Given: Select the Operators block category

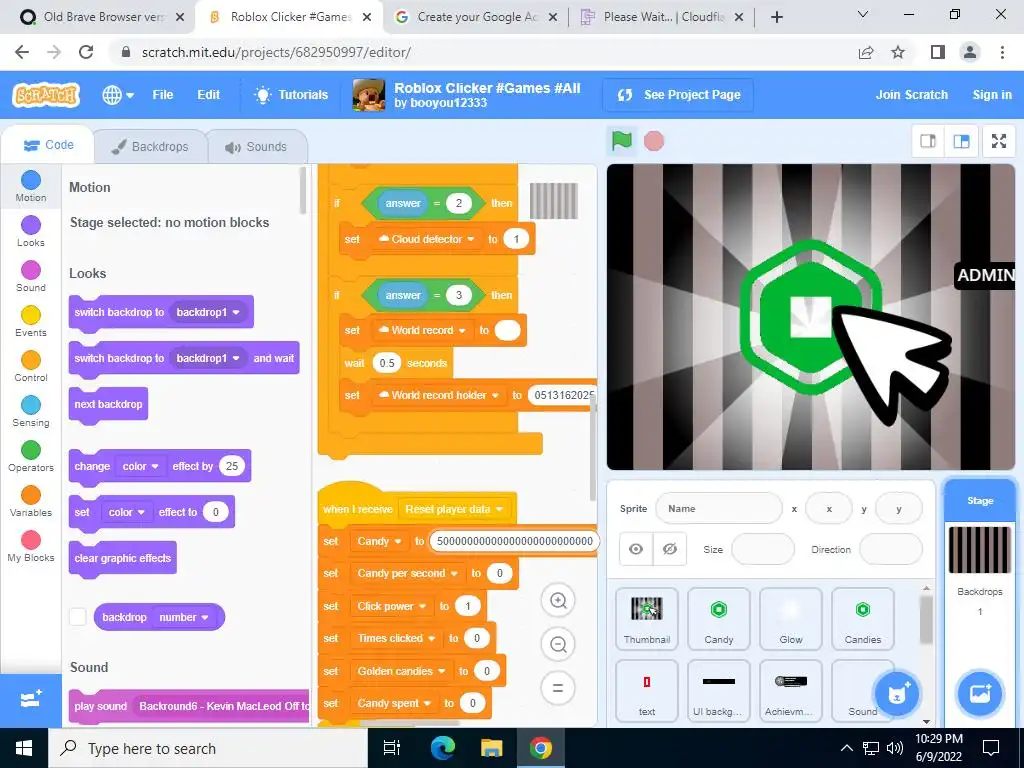Looking at the screenshot, I should click(31, 456).
